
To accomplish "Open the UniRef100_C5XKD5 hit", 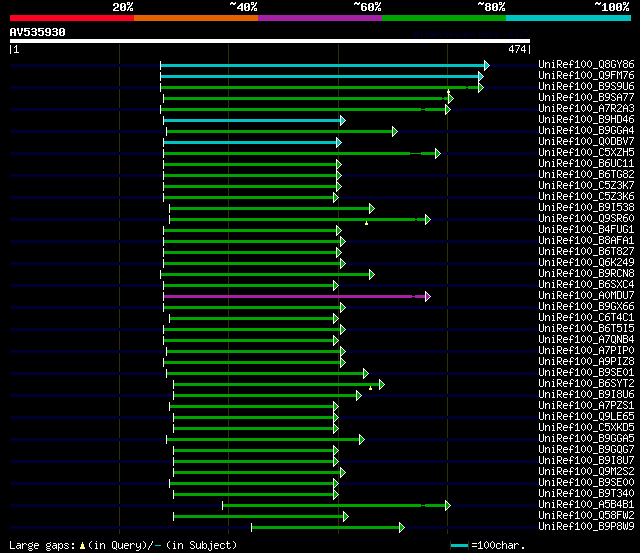I will point(586,428).
